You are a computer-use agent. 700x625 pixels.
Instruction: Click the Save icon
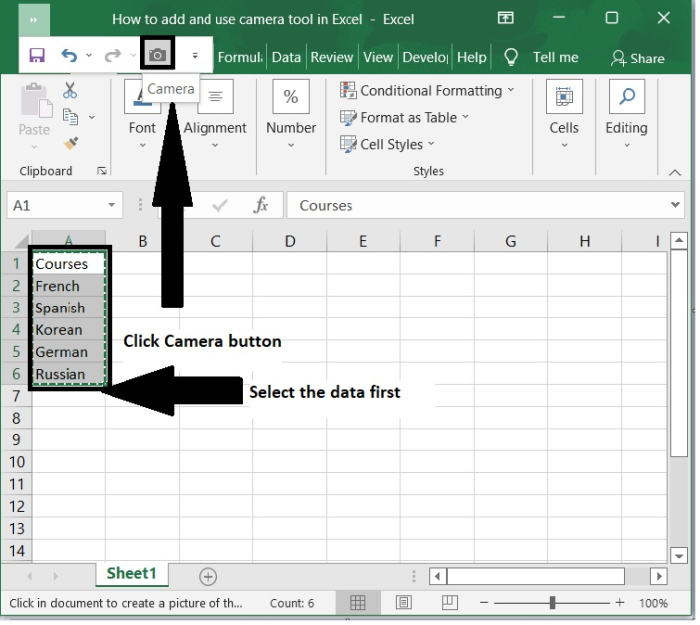(37, 57)
